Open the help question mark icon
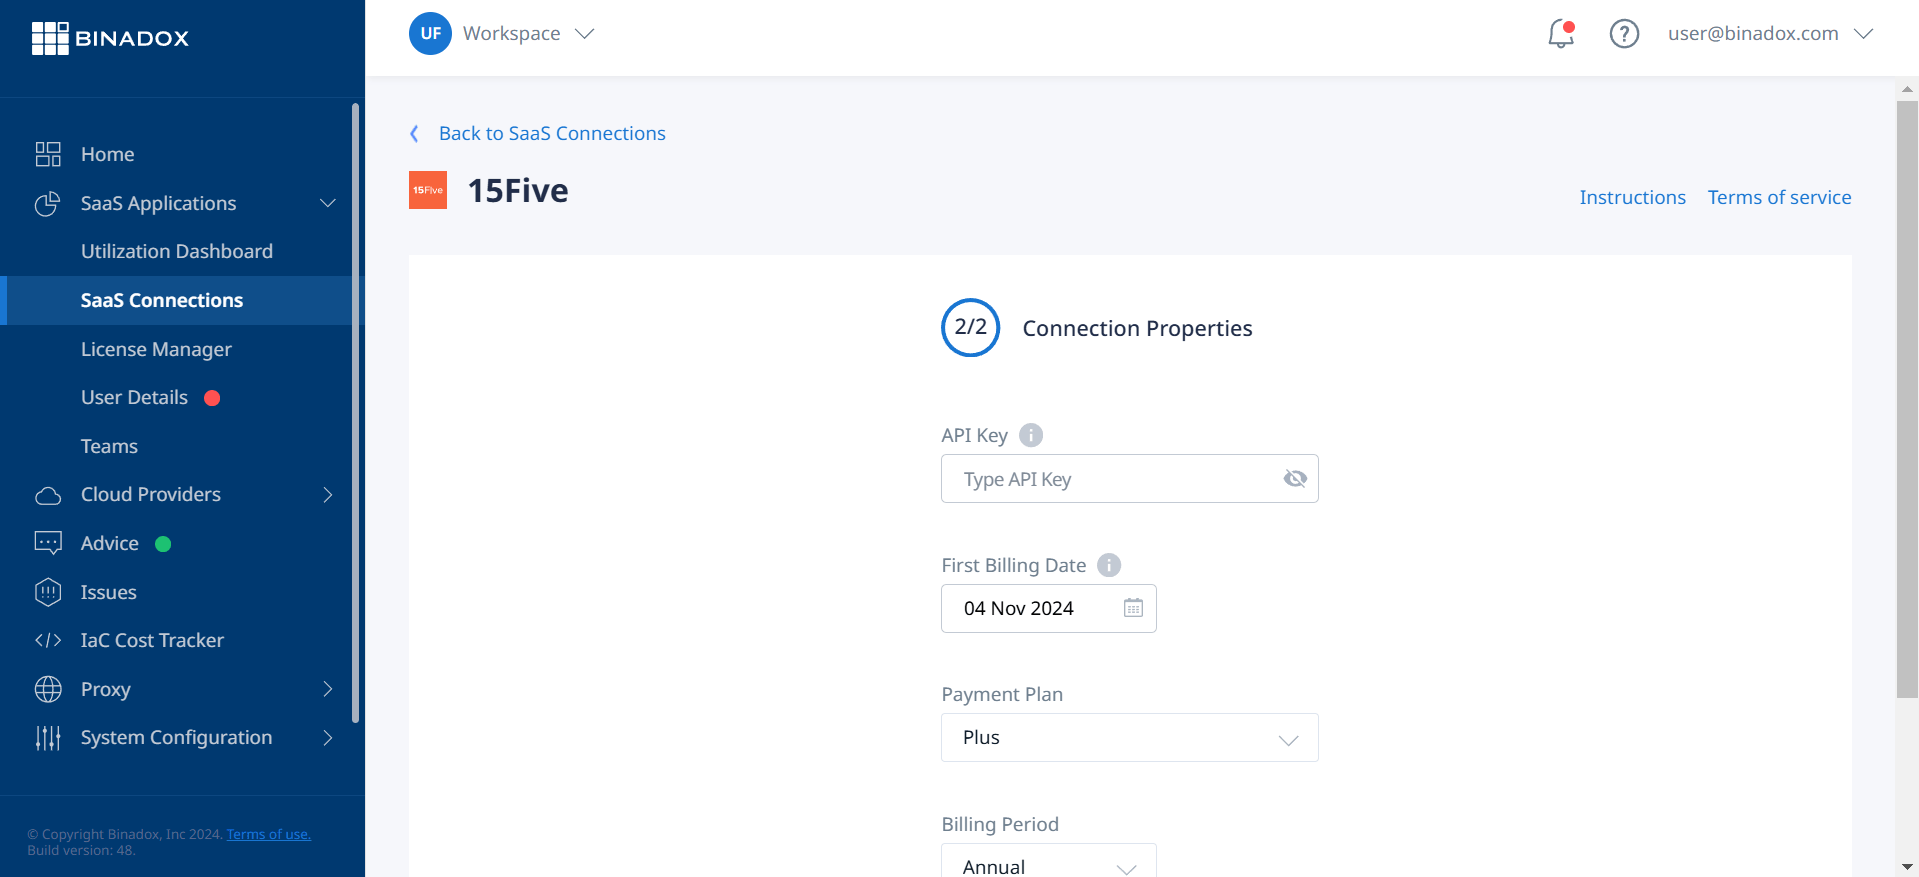1919x877 pixels. (x=1624, y=34)
